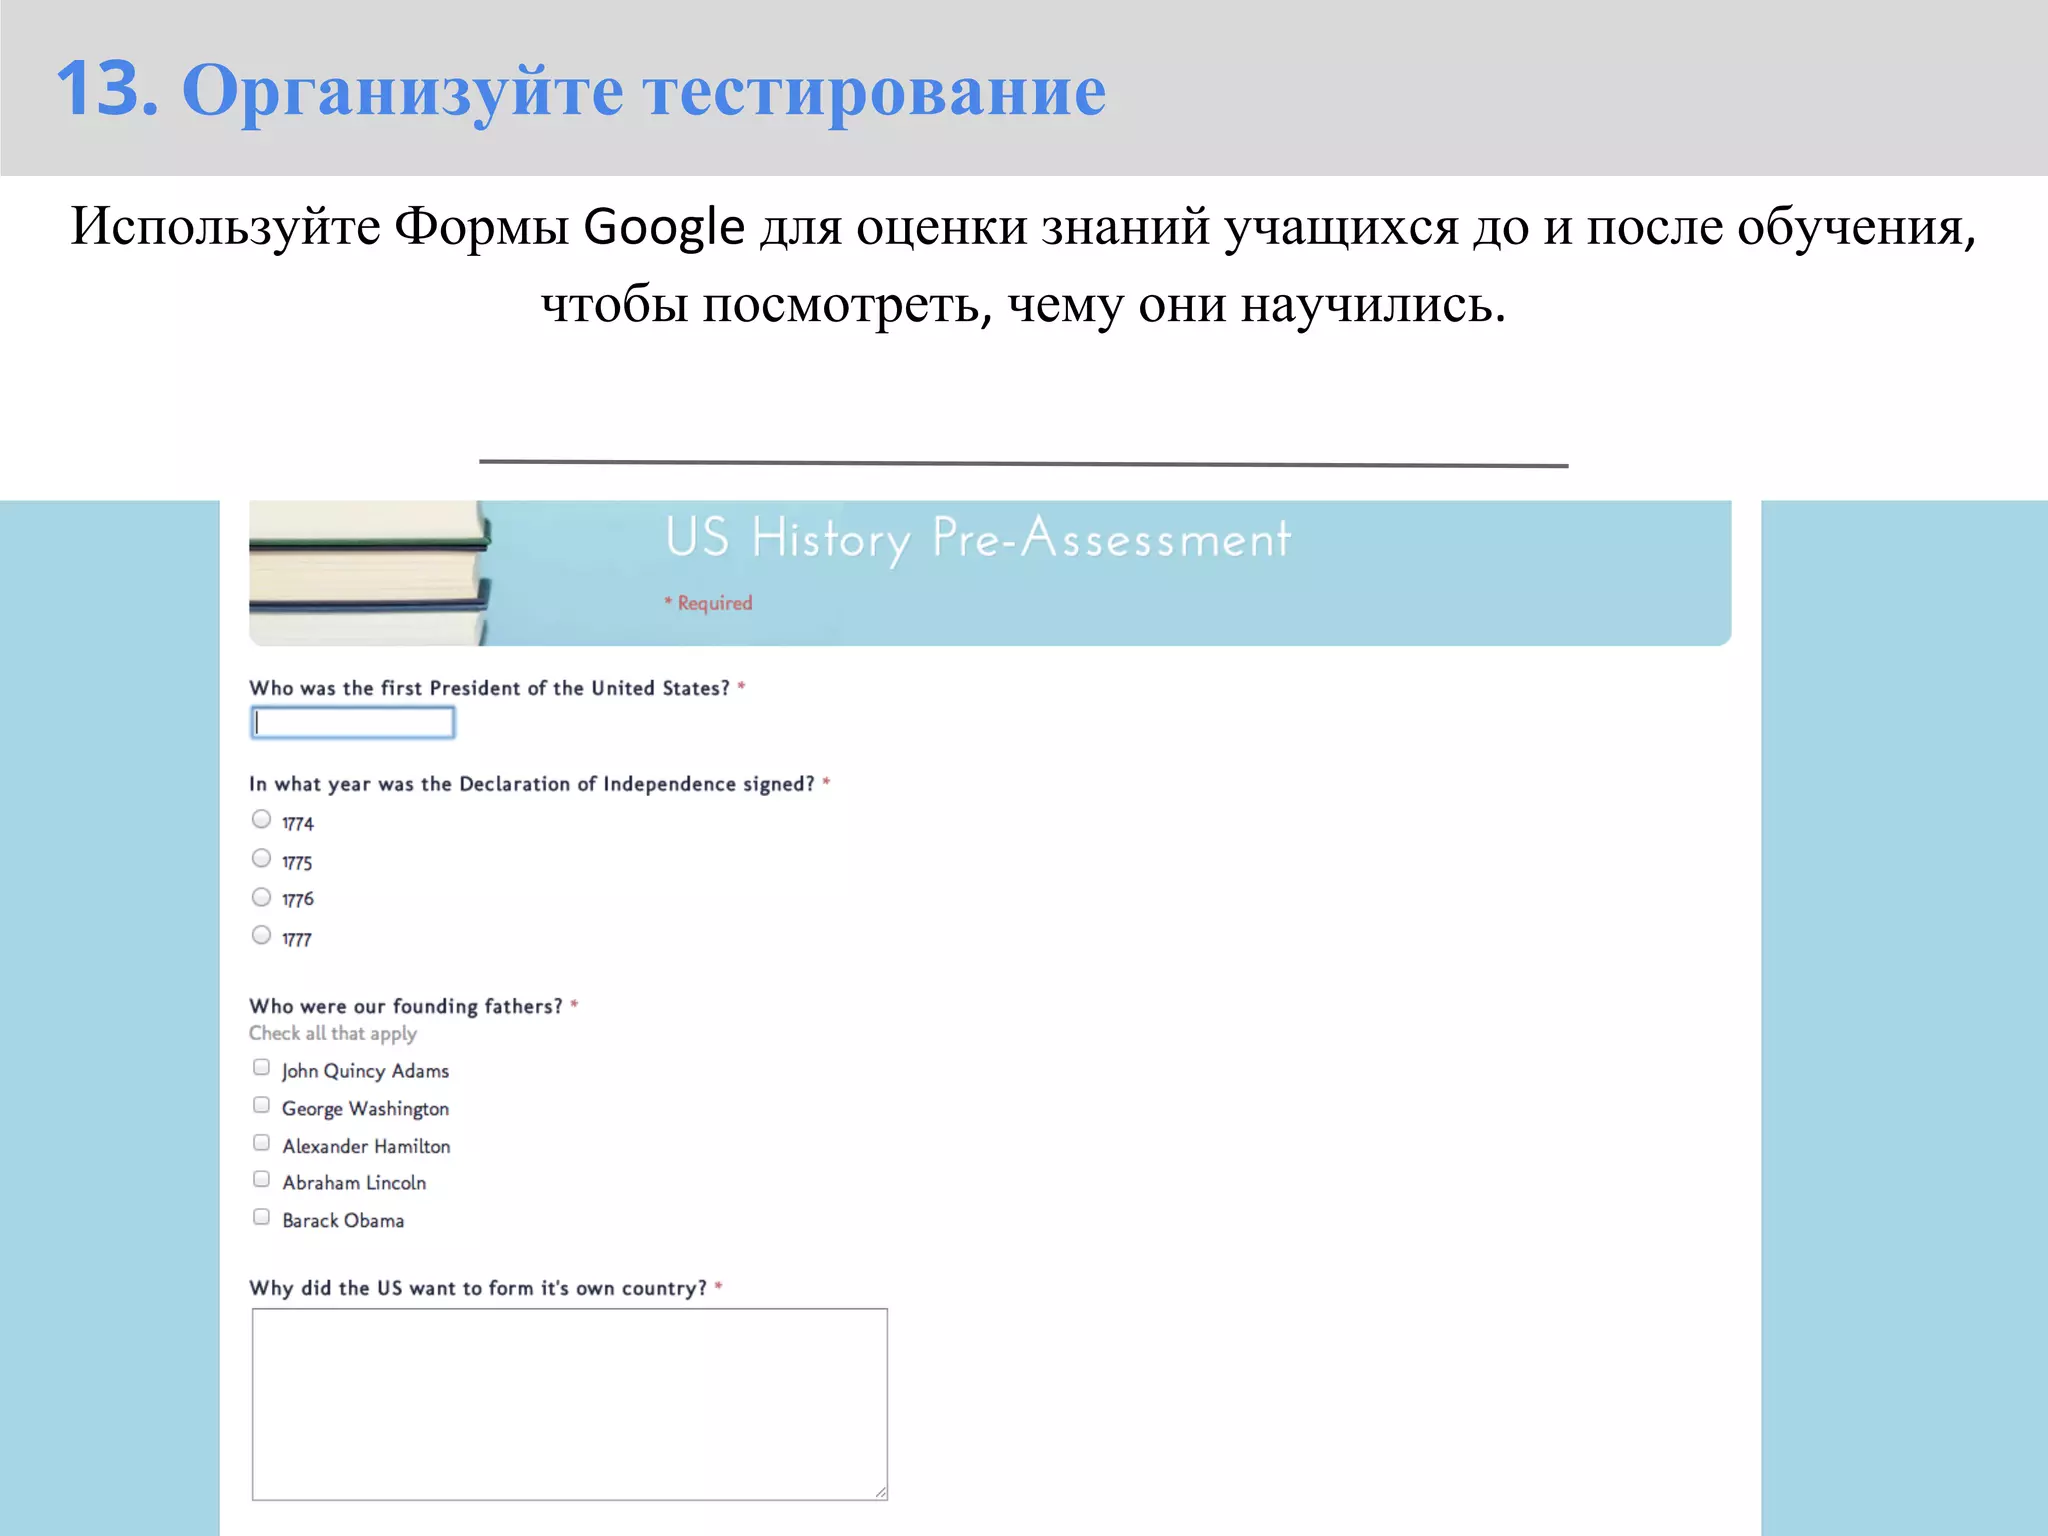
Task: Click the '* Required' note
Action: coord(708,603)
